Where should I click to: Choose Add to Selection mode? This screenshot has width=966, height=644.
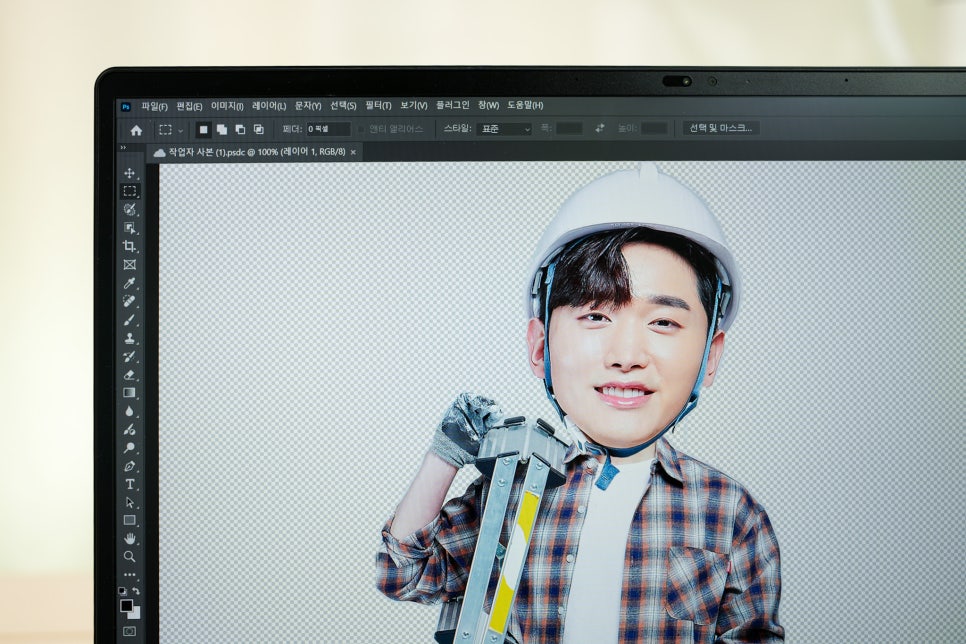tap(222, 129)
